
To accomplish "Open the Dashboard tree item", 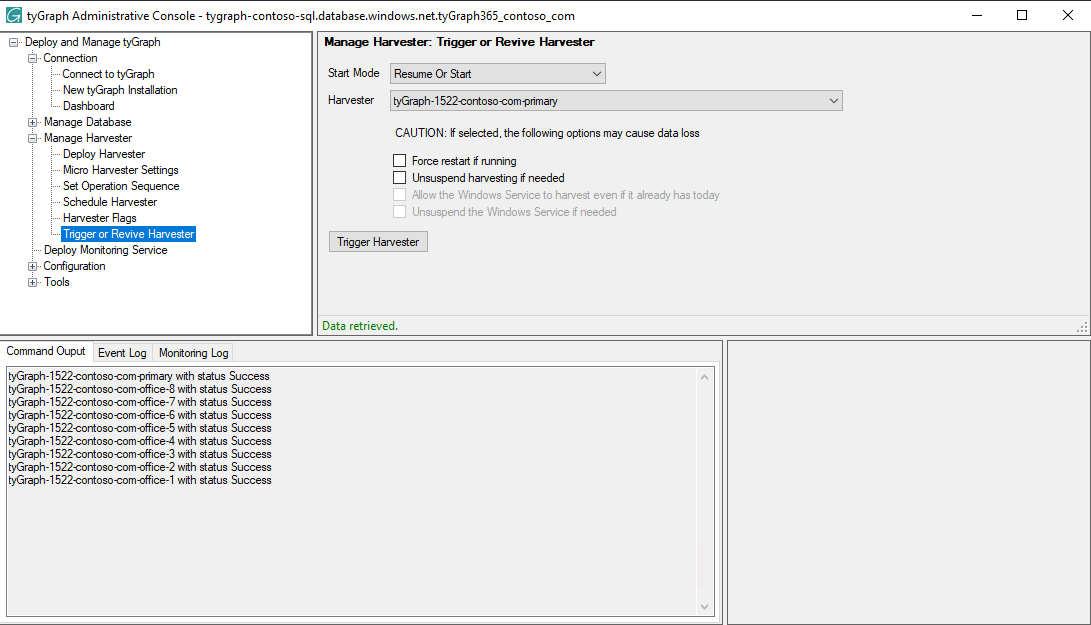I will (x=88, y=106).
